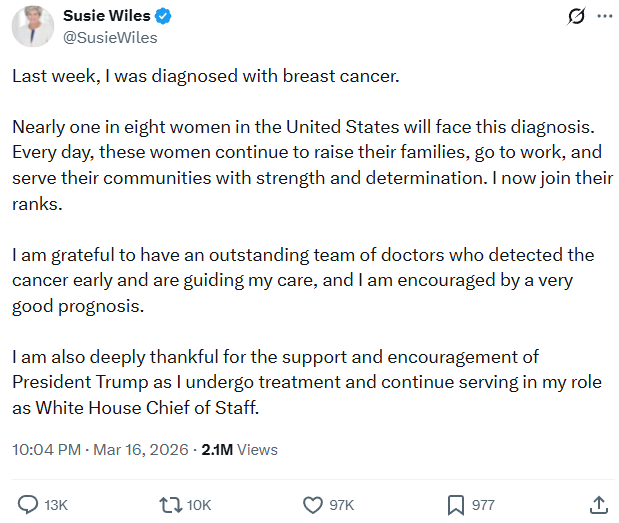Image resolution: width=619 pixels, height=523 pixels.
Task: Click the blue verified badge
Action: [164, 17]
